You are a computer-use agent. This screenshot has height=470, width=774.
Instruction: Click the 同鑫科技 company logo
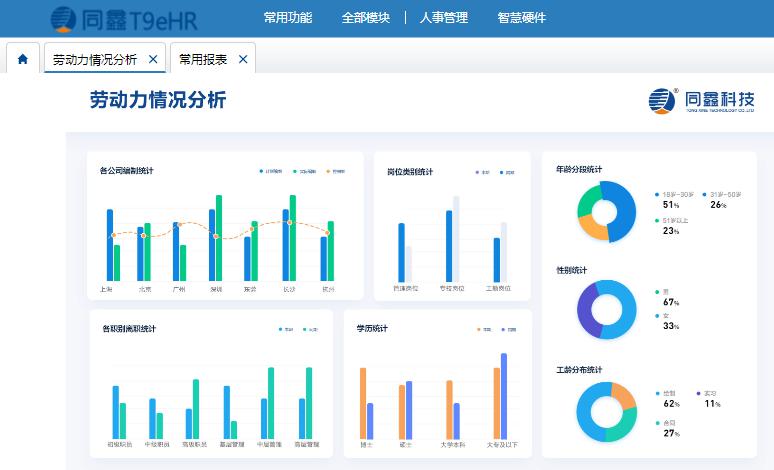pyautogui.click(x=701, y=101)
